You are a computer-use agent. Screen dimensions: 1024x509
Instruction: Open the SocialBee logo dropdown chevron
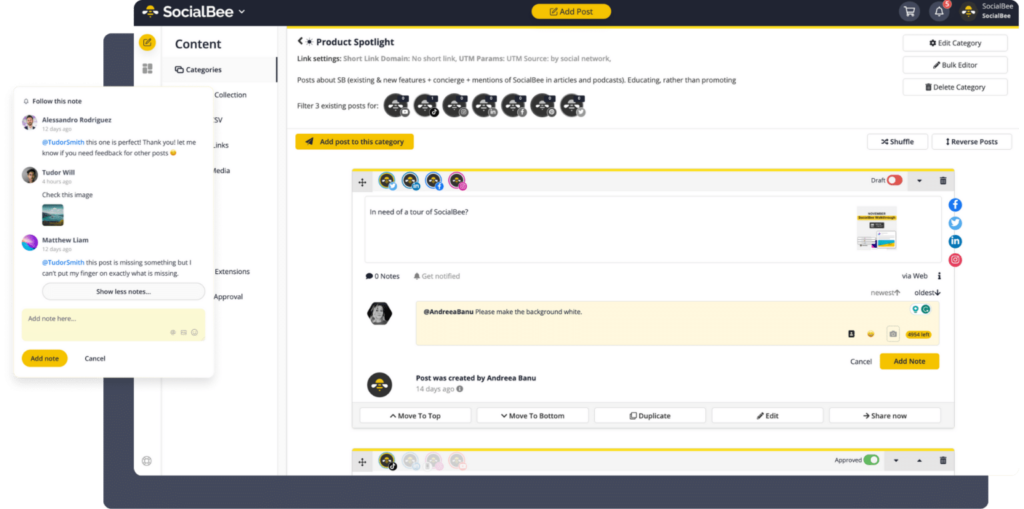tap(242, 12)
